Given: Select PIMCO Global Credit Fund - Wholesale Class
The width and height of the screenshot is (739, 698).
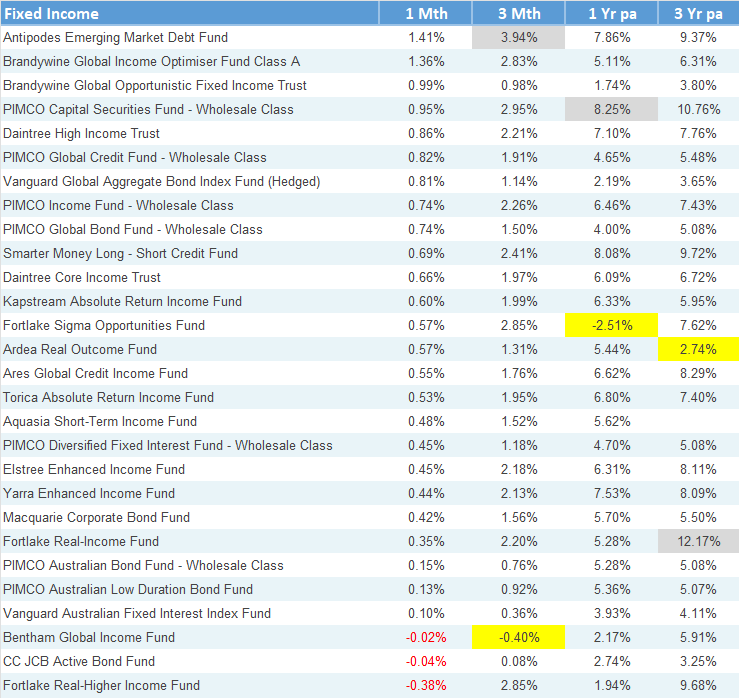Looking at the screenshot, I should point(135,157).
